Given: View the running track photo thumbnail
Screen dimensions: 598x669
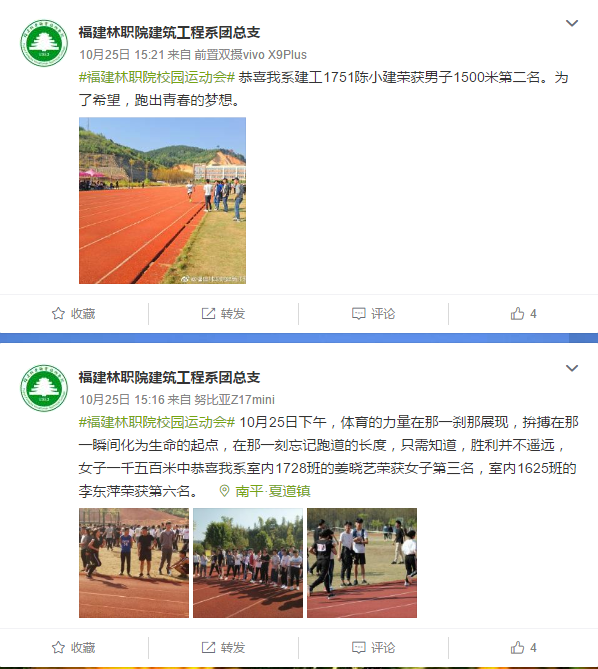Looking at the screenshot, I should coord(162,201).
